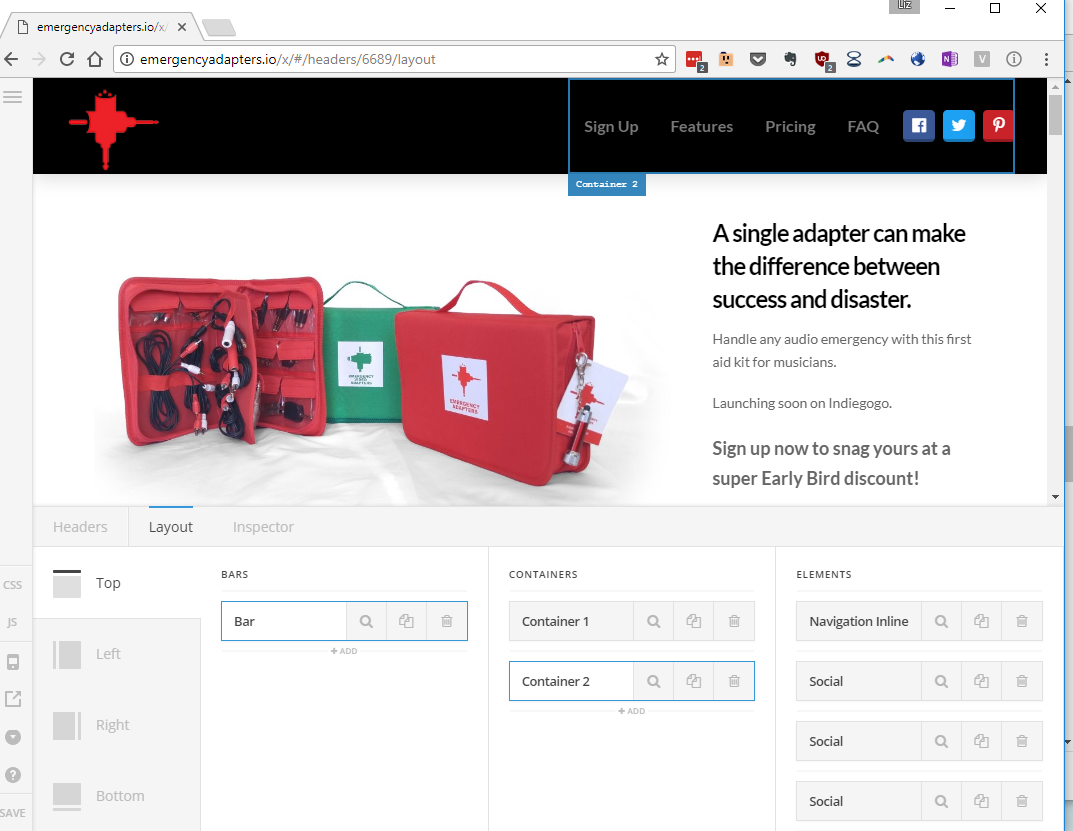Screen dimensions: 1073x831
Task: Expand the sidebar circle dropdown arrow icon
Action: tap(13, 737)
